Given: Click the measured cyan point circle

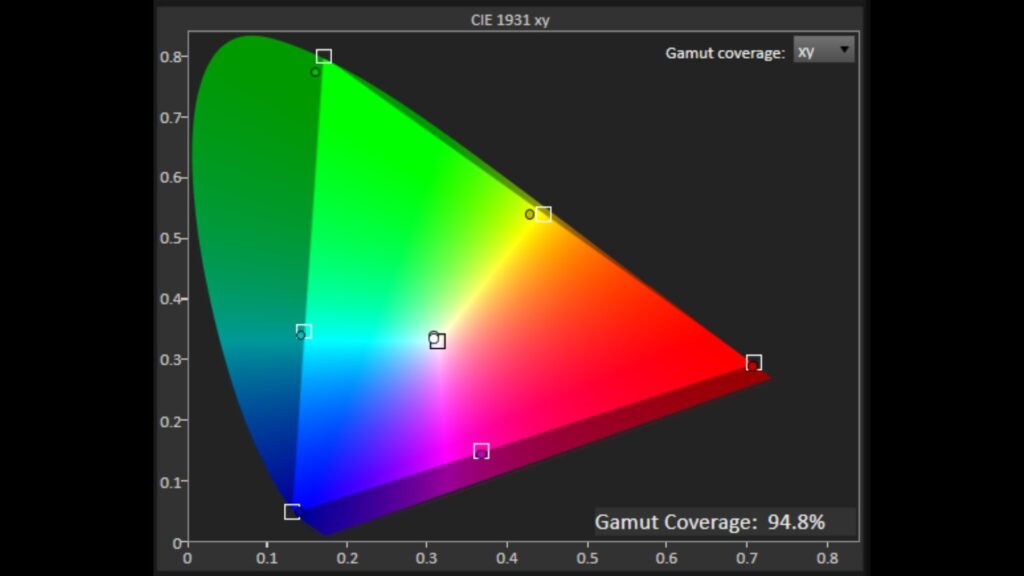Looking at the screenshot, I should coord(300,335).
